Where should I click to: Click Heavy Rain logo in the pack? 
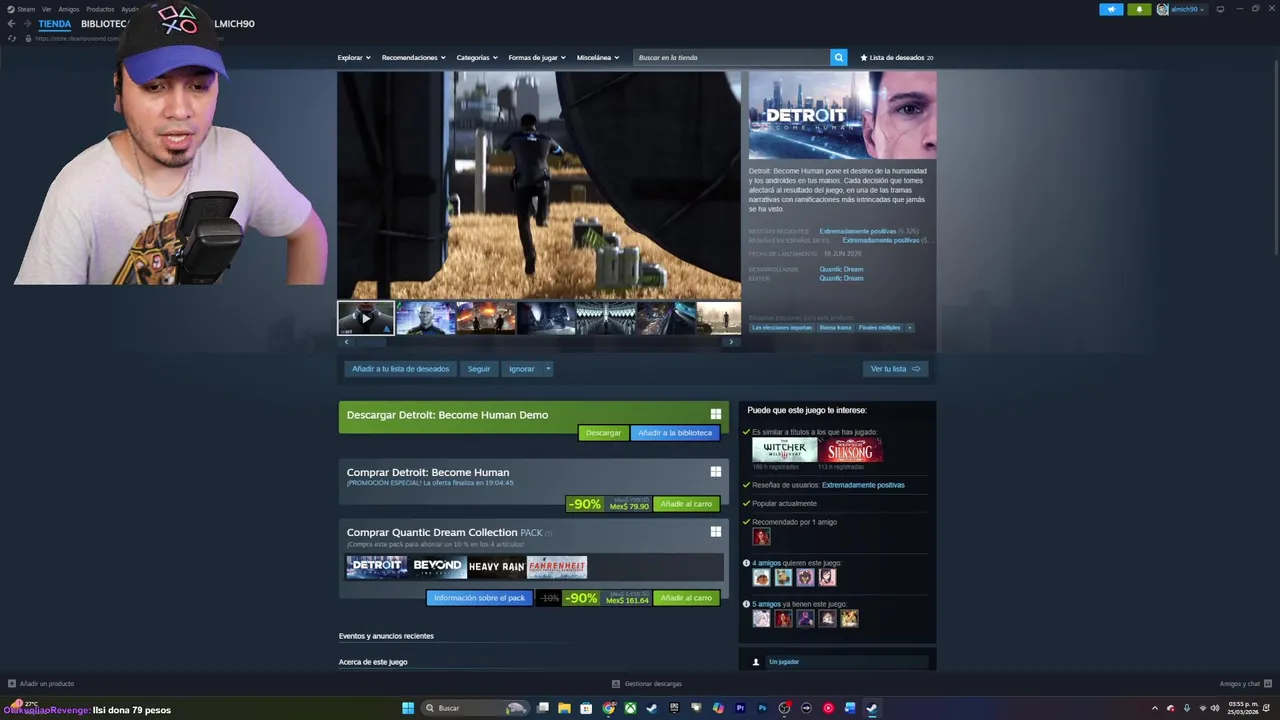(x=497, y=567)
